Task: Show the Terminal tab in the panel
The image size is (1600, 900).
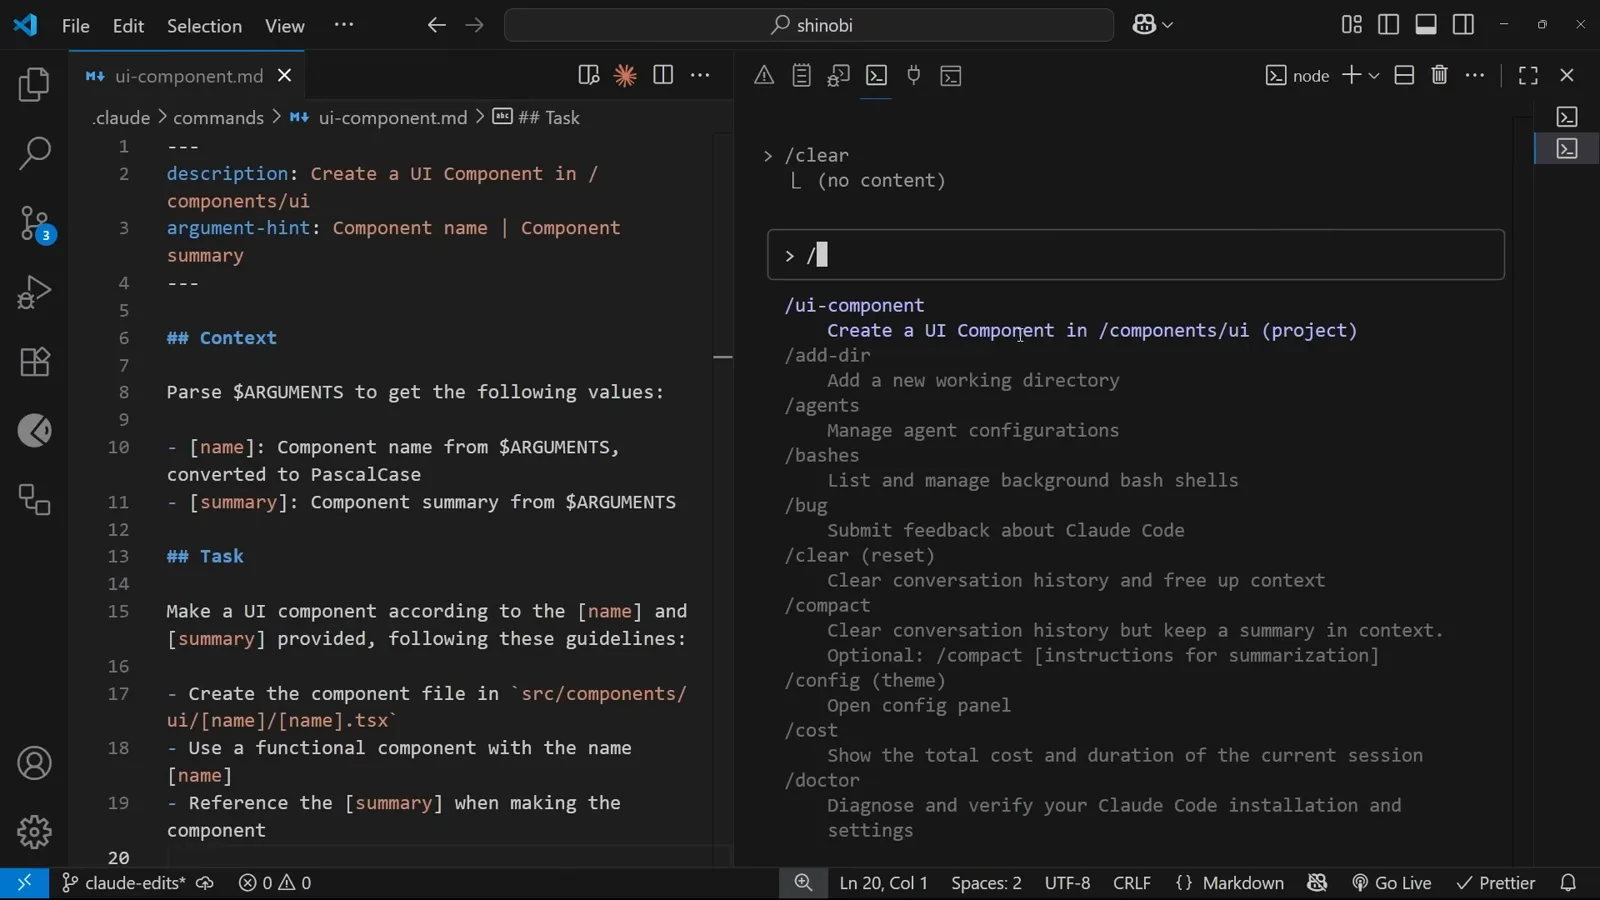Action: (x=876, y=76)
